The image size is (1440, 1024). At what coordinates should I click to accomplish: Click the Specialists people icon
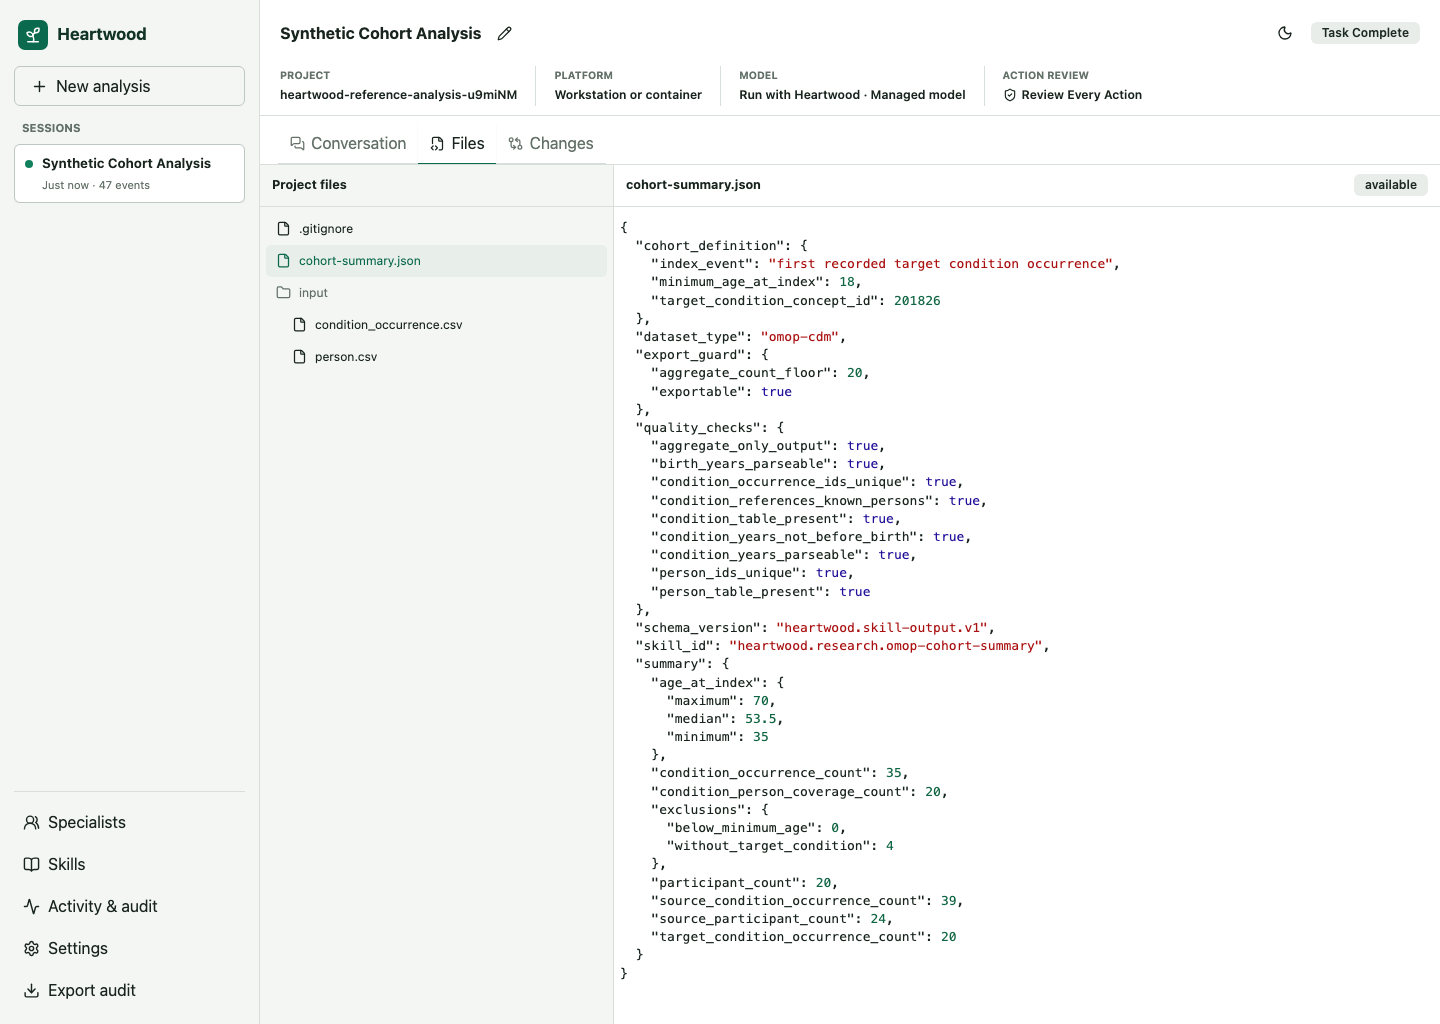tap(32, 822)
